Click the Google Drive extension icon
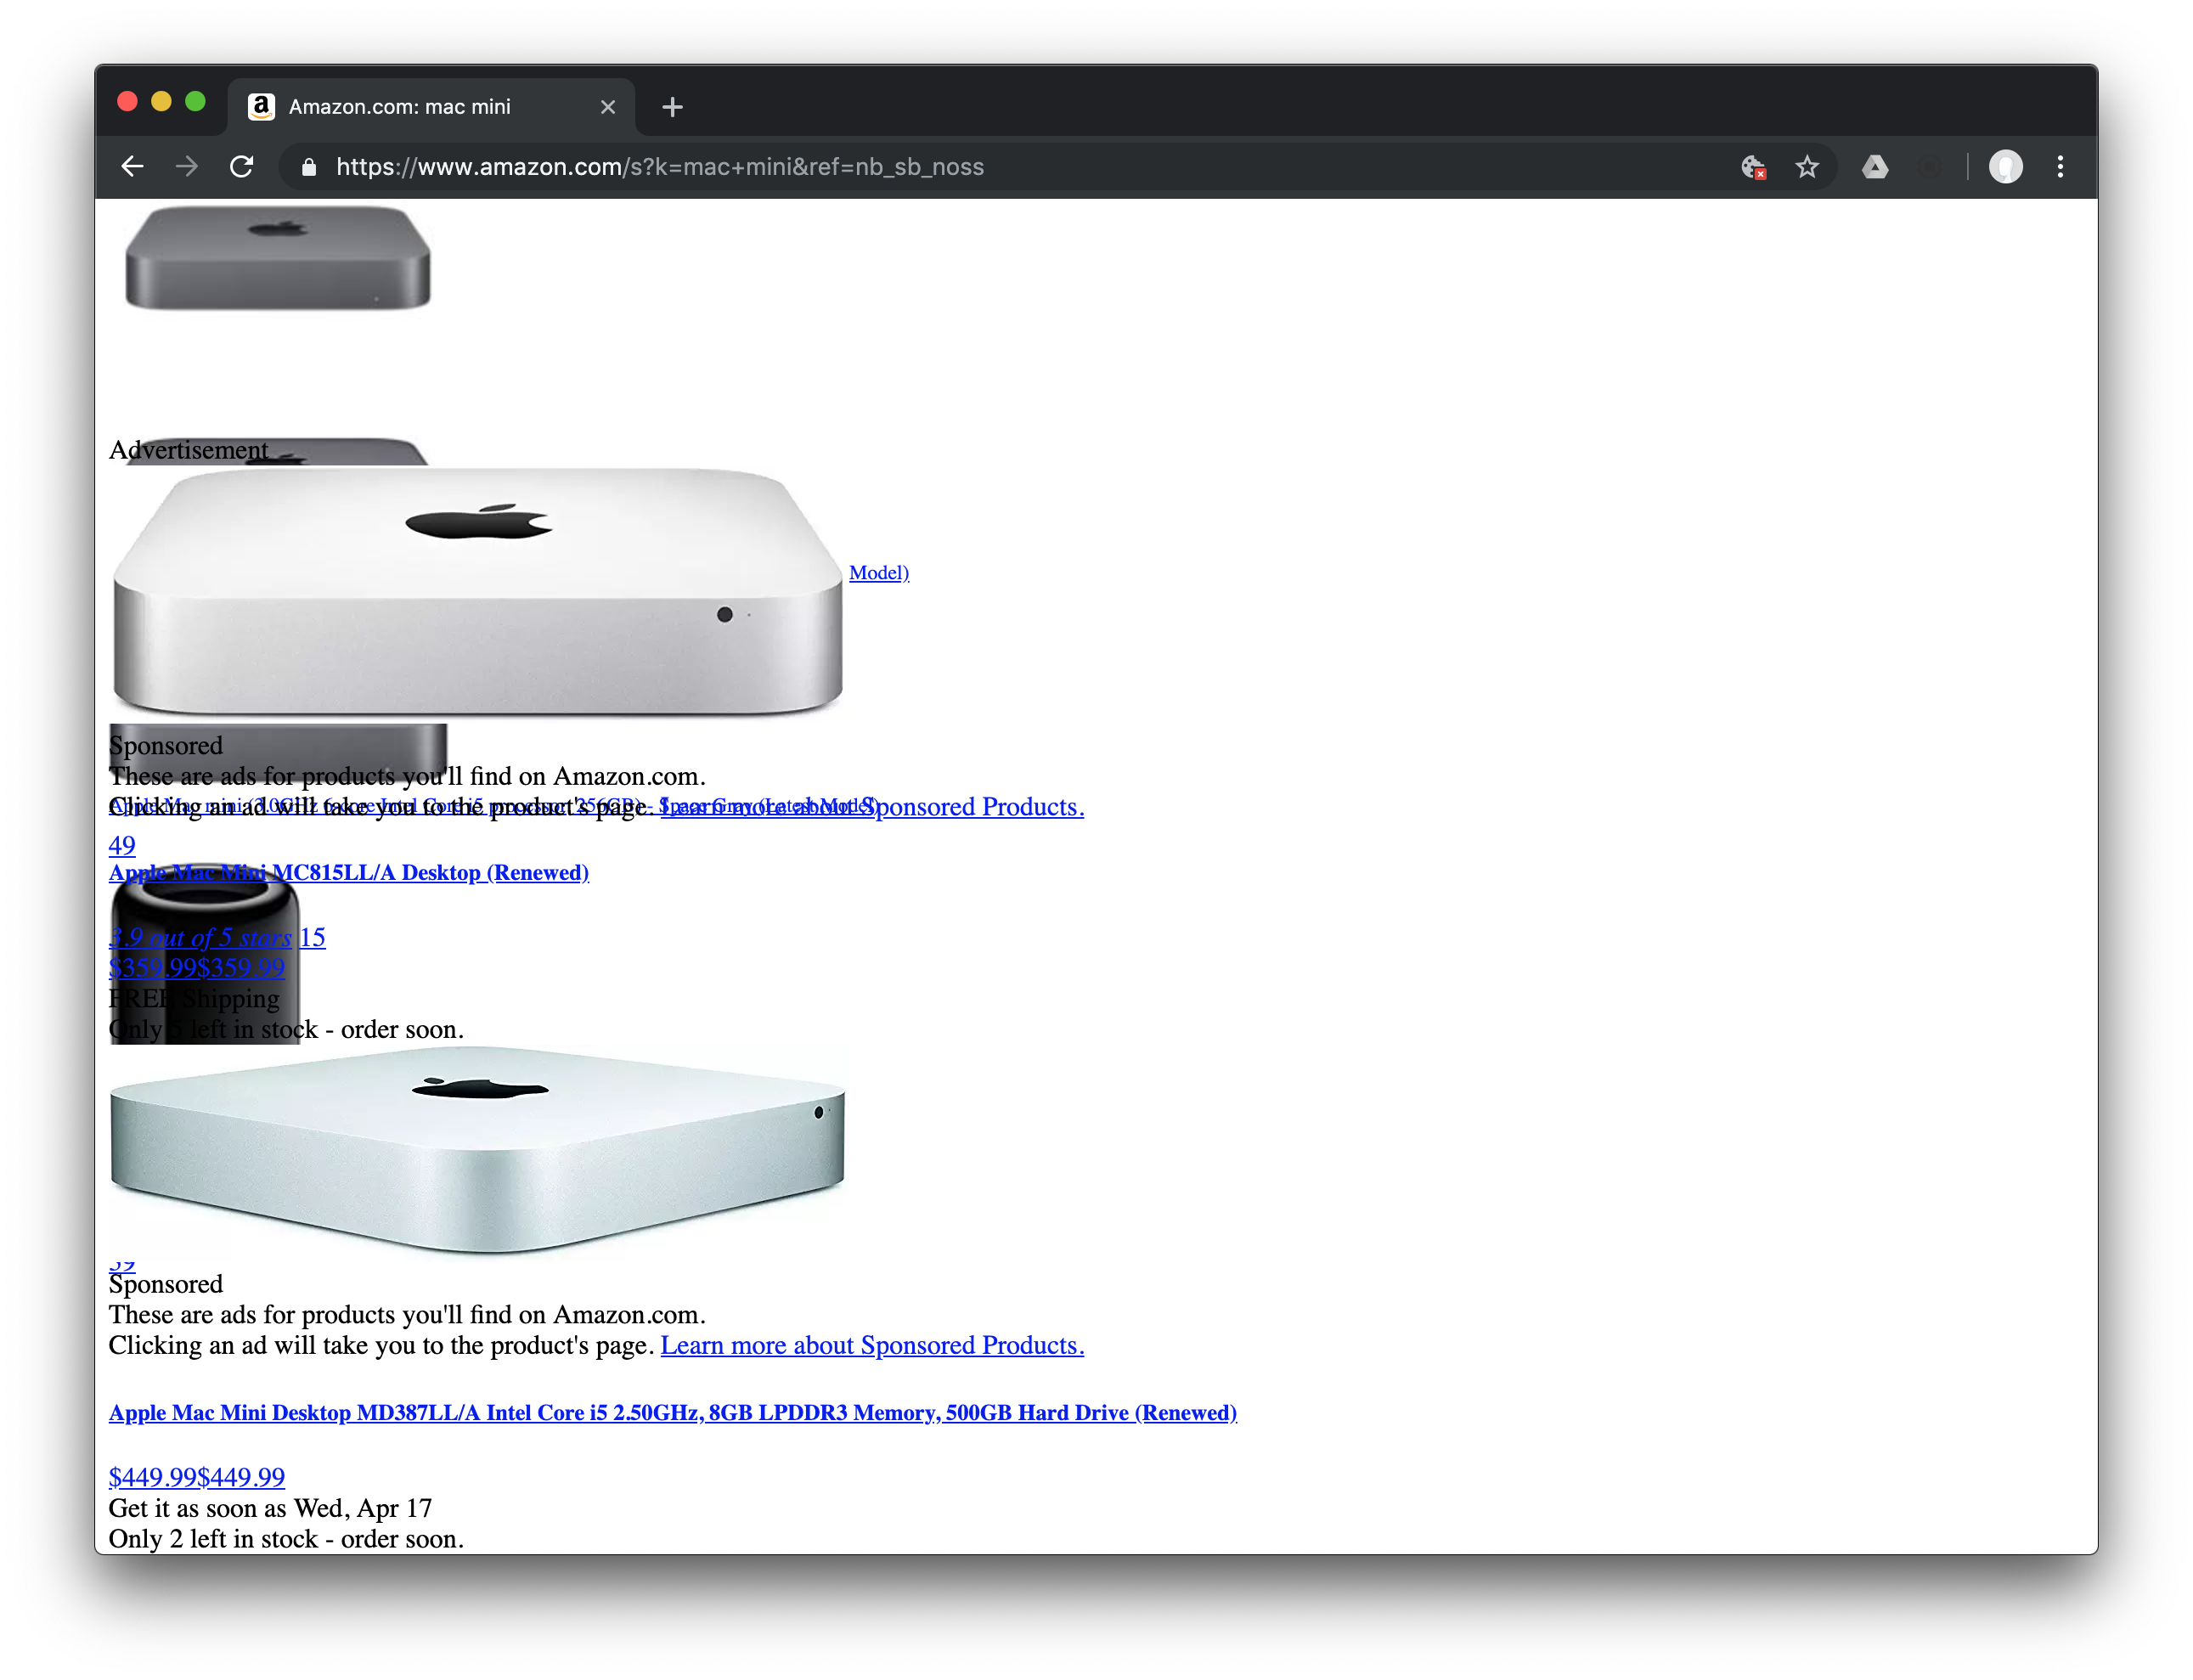This screenshot has width=2193, height=1680. pyautogui.click(x=1875, y=167)
